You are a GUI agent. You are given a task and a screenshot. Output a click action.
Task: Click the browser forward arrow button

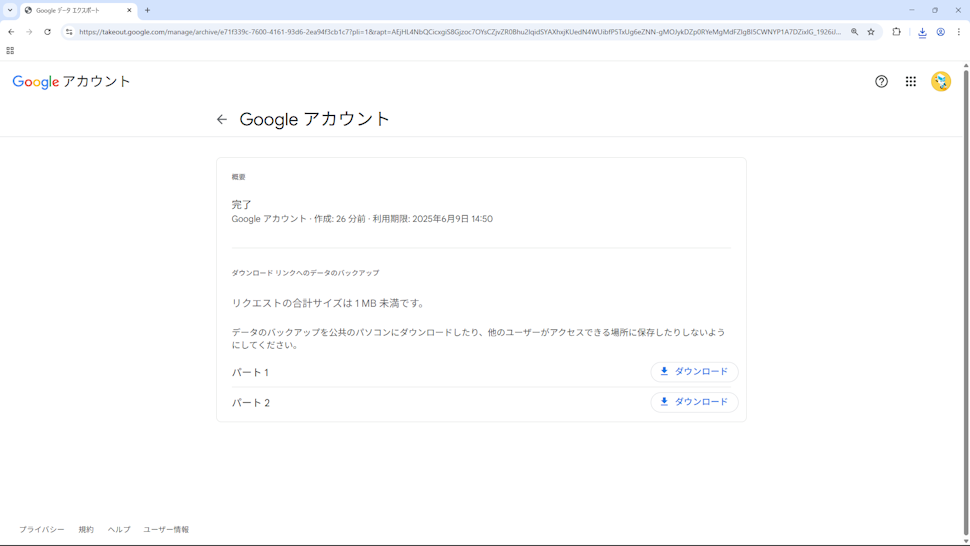[x=29, y=32]
